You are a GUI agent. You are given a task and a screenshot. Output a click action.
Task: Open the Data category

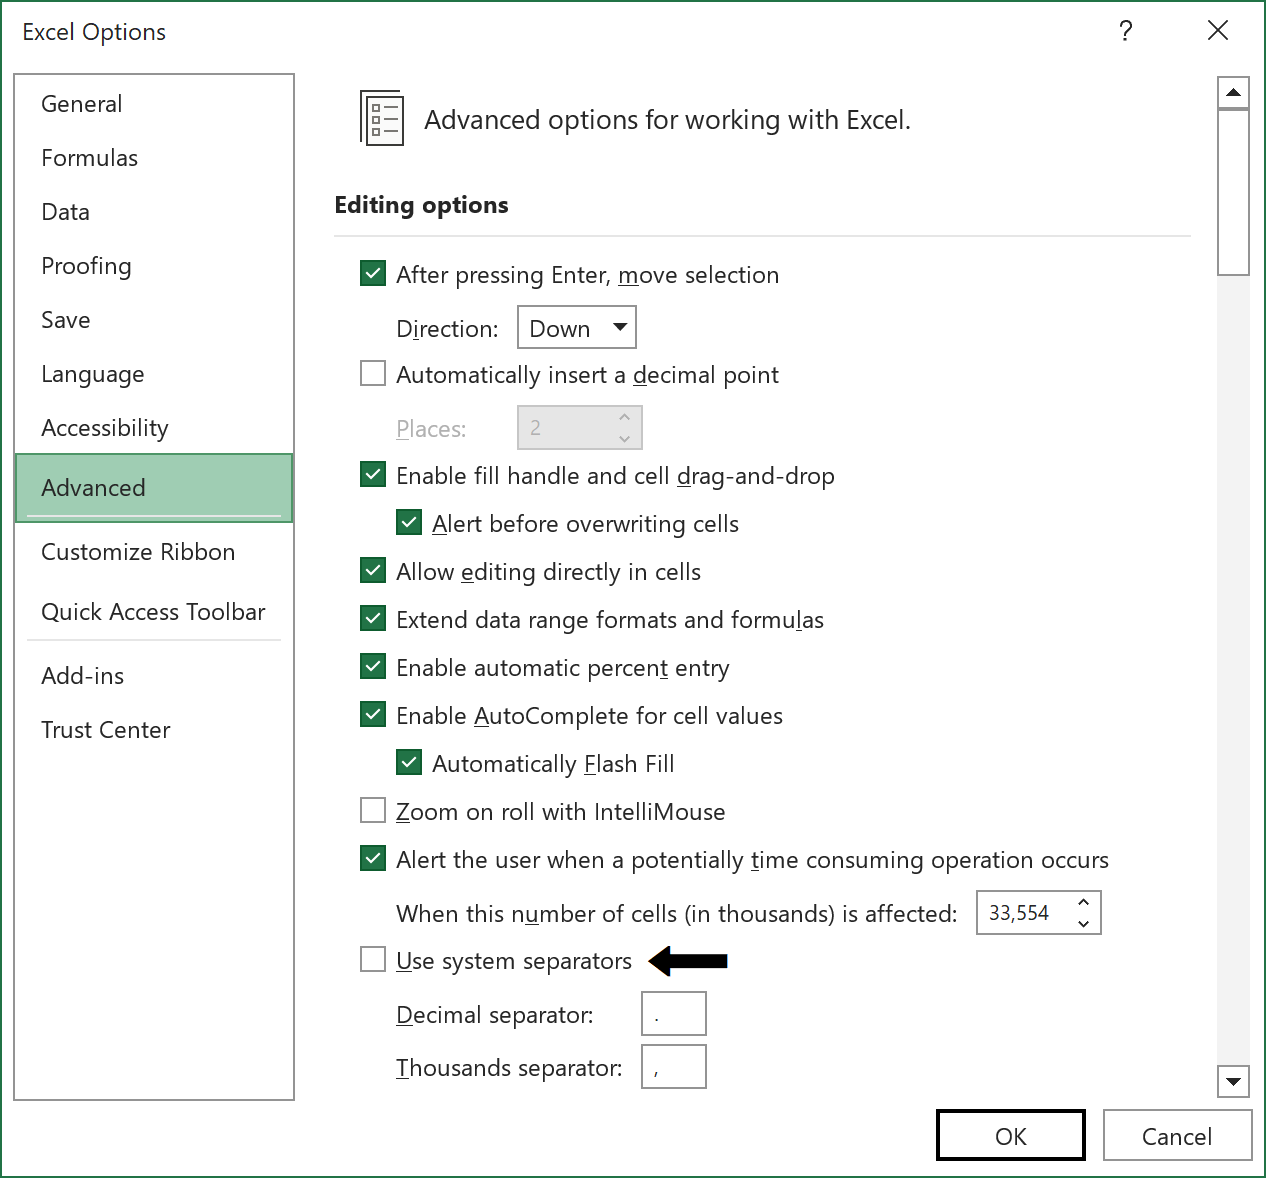154,212
